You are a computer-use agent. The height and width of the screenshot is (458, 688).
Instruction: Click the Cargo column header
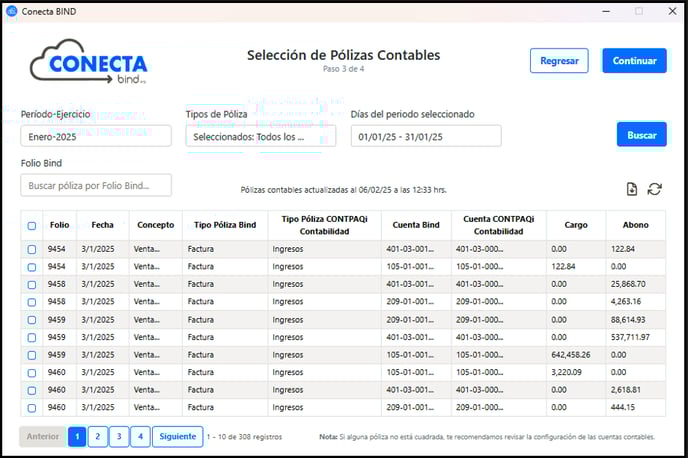click(x=576, y=225)
